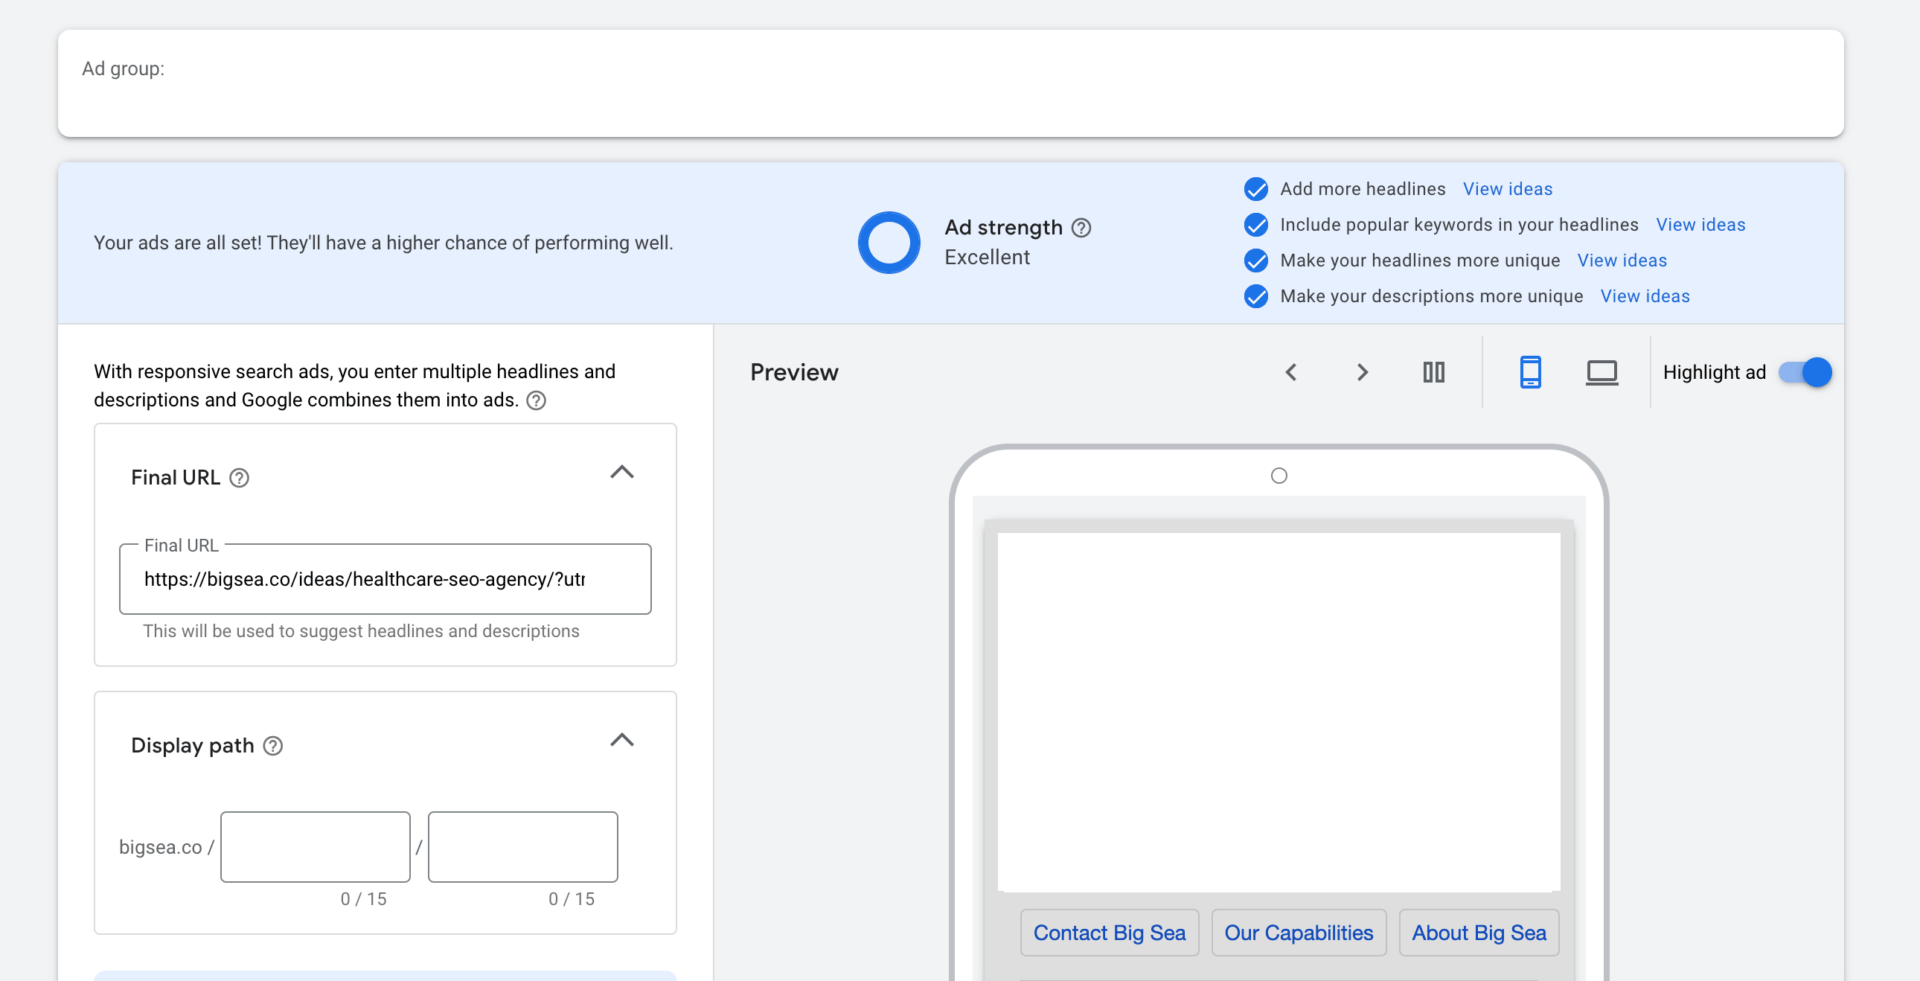View ideas for Add more headlines

(1508, 189)
